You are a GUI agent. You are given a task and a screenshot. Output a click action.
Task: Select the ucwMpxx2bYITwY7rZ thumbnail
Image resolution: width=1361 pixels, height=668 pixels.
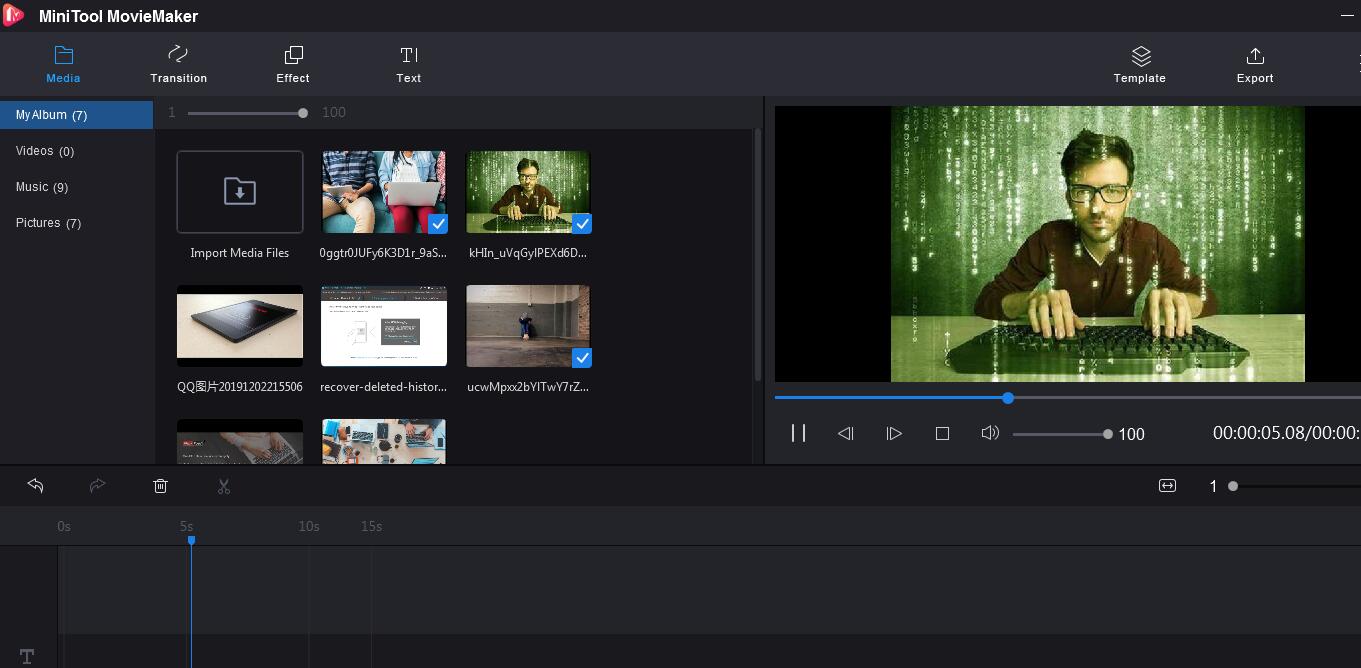click(528, 326)
